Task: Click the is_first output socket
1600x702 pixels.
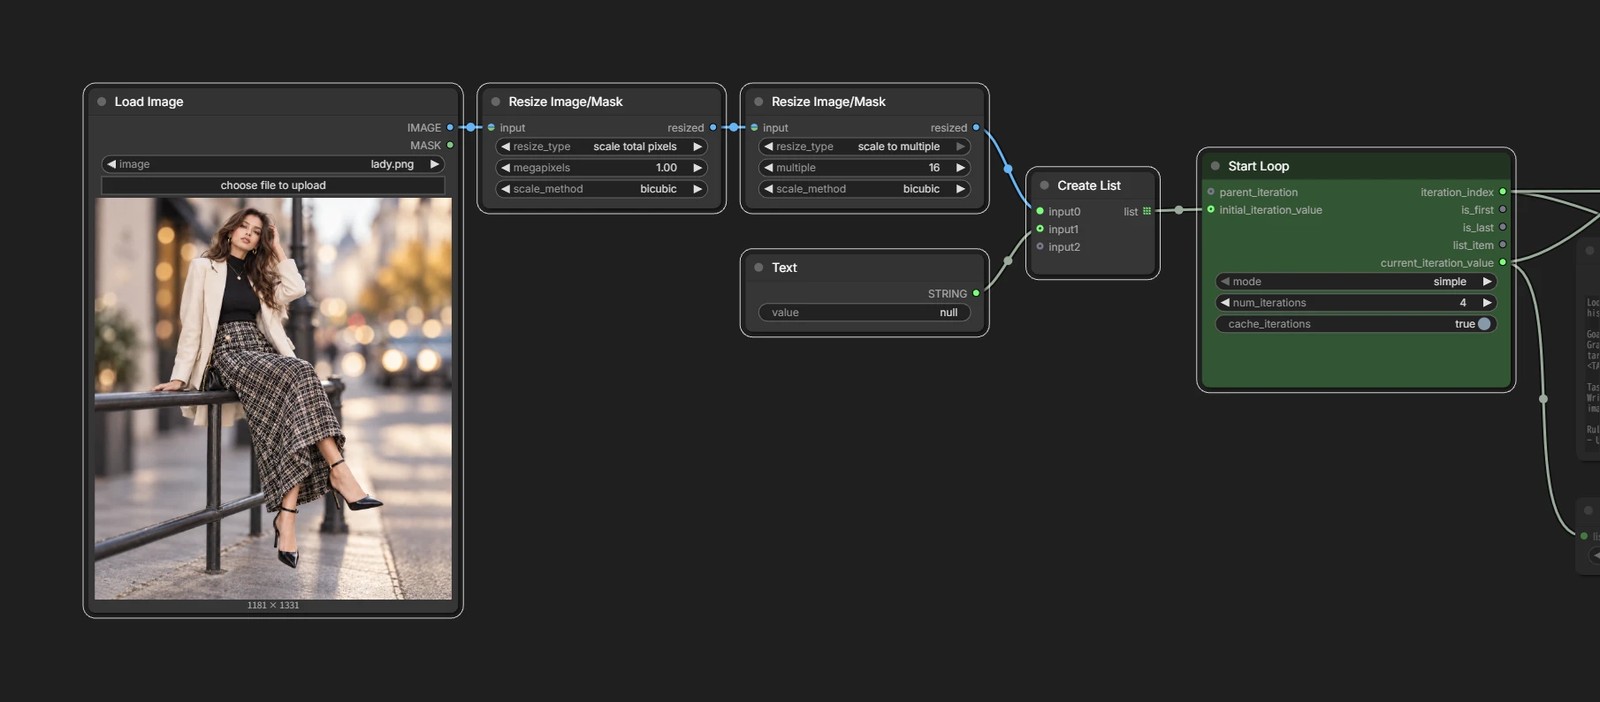Action: tap(1502, 210)
